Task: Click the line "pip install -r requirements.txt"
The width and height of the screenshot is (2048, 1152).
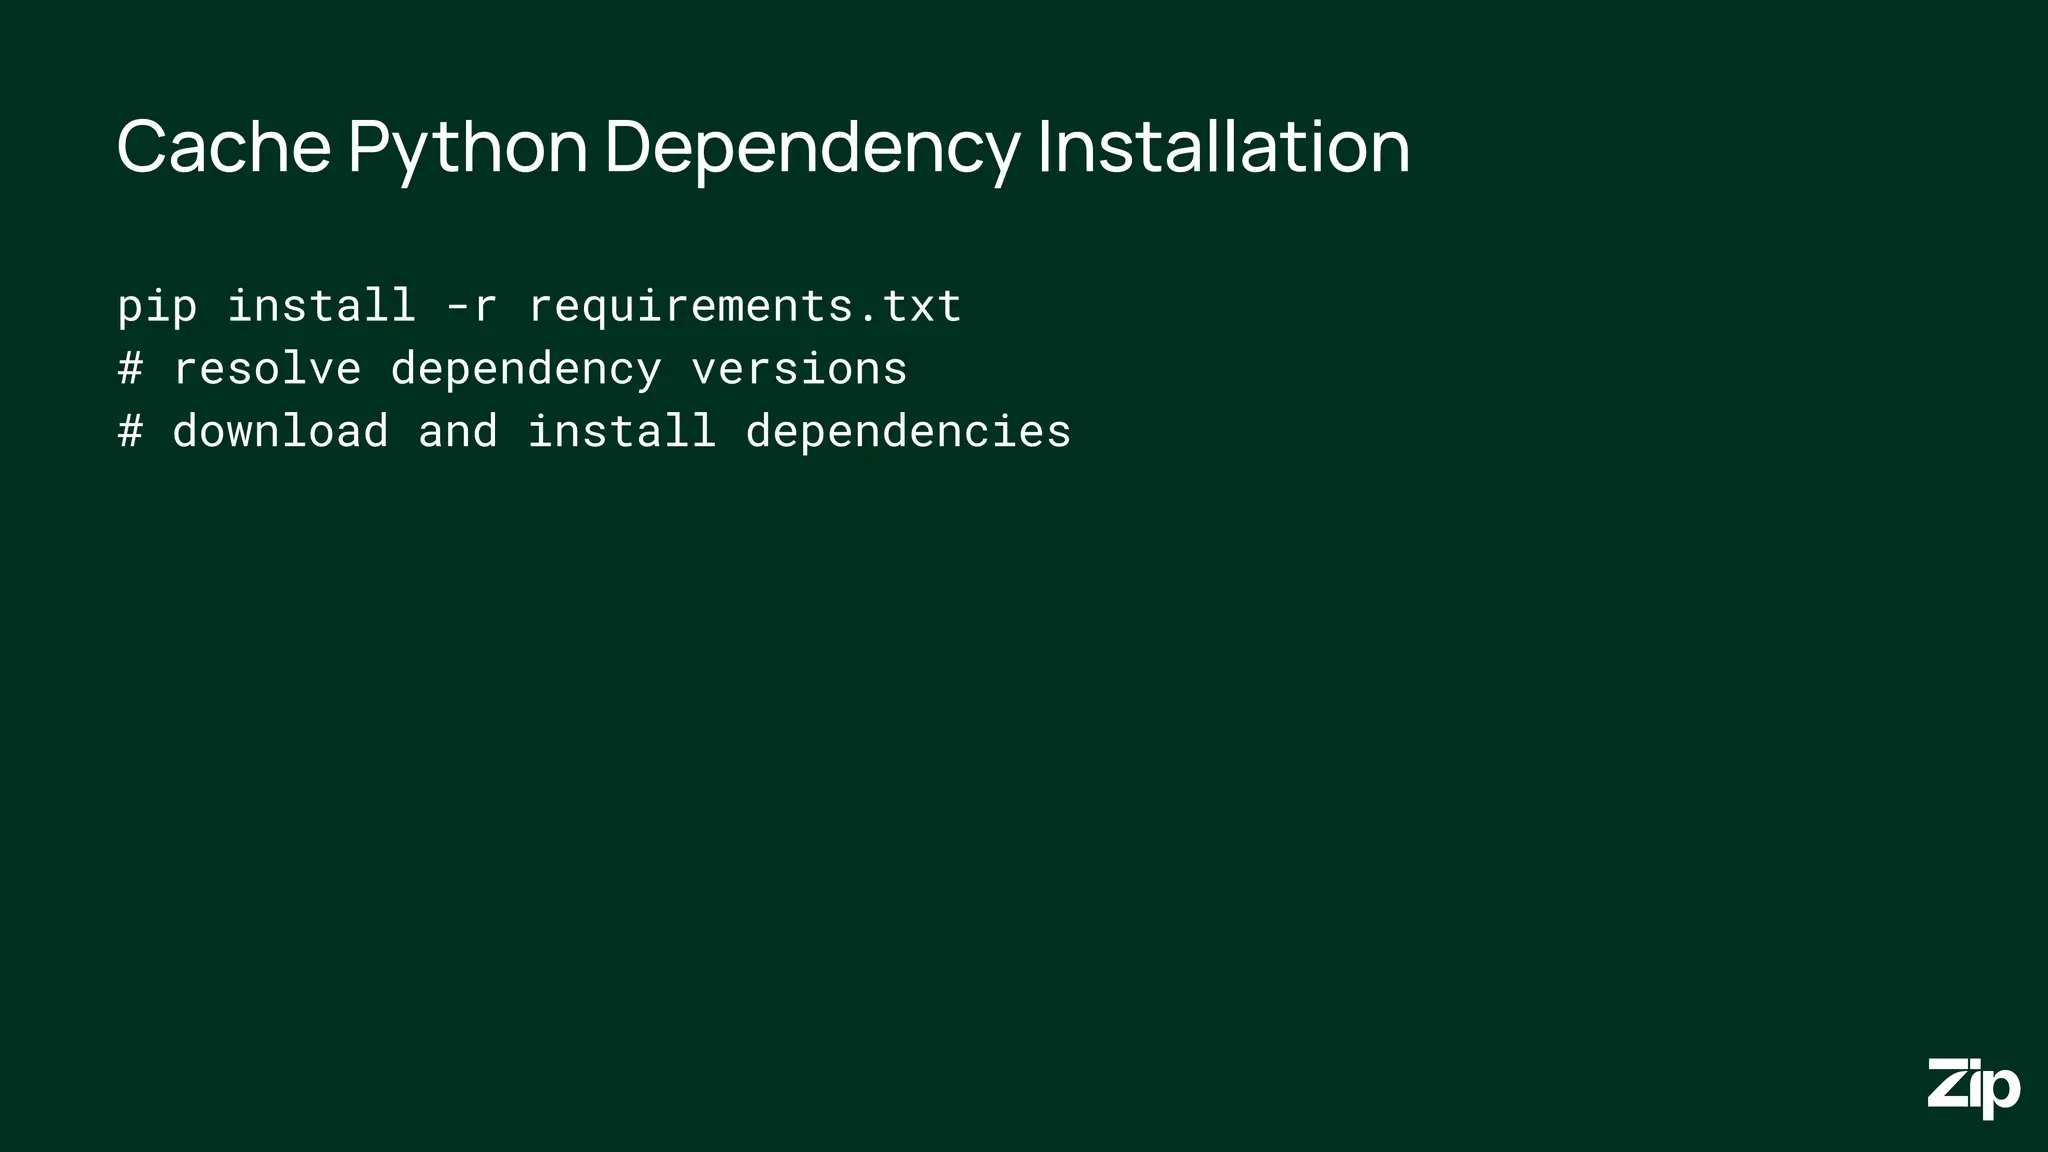Action: tap(539, 306)
